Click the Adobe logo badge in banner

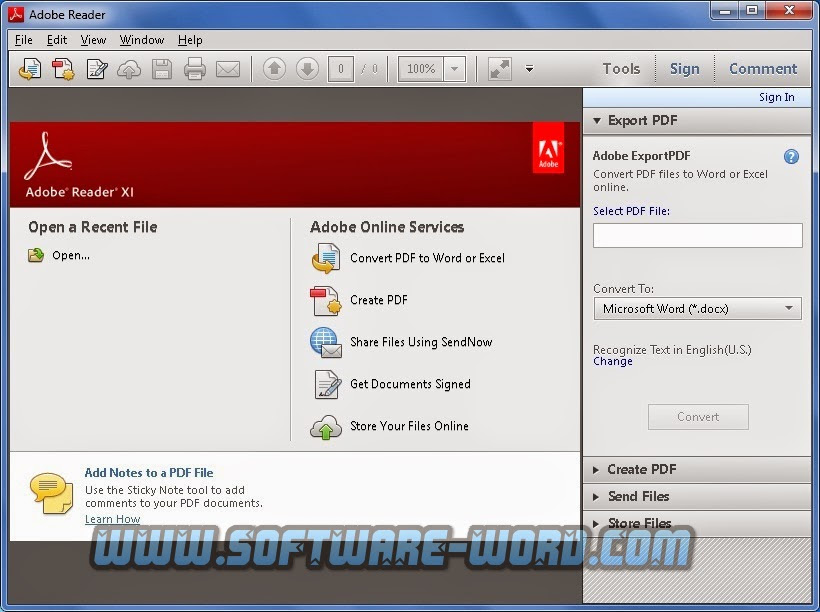pyautogui.click(x=548, y=148)
